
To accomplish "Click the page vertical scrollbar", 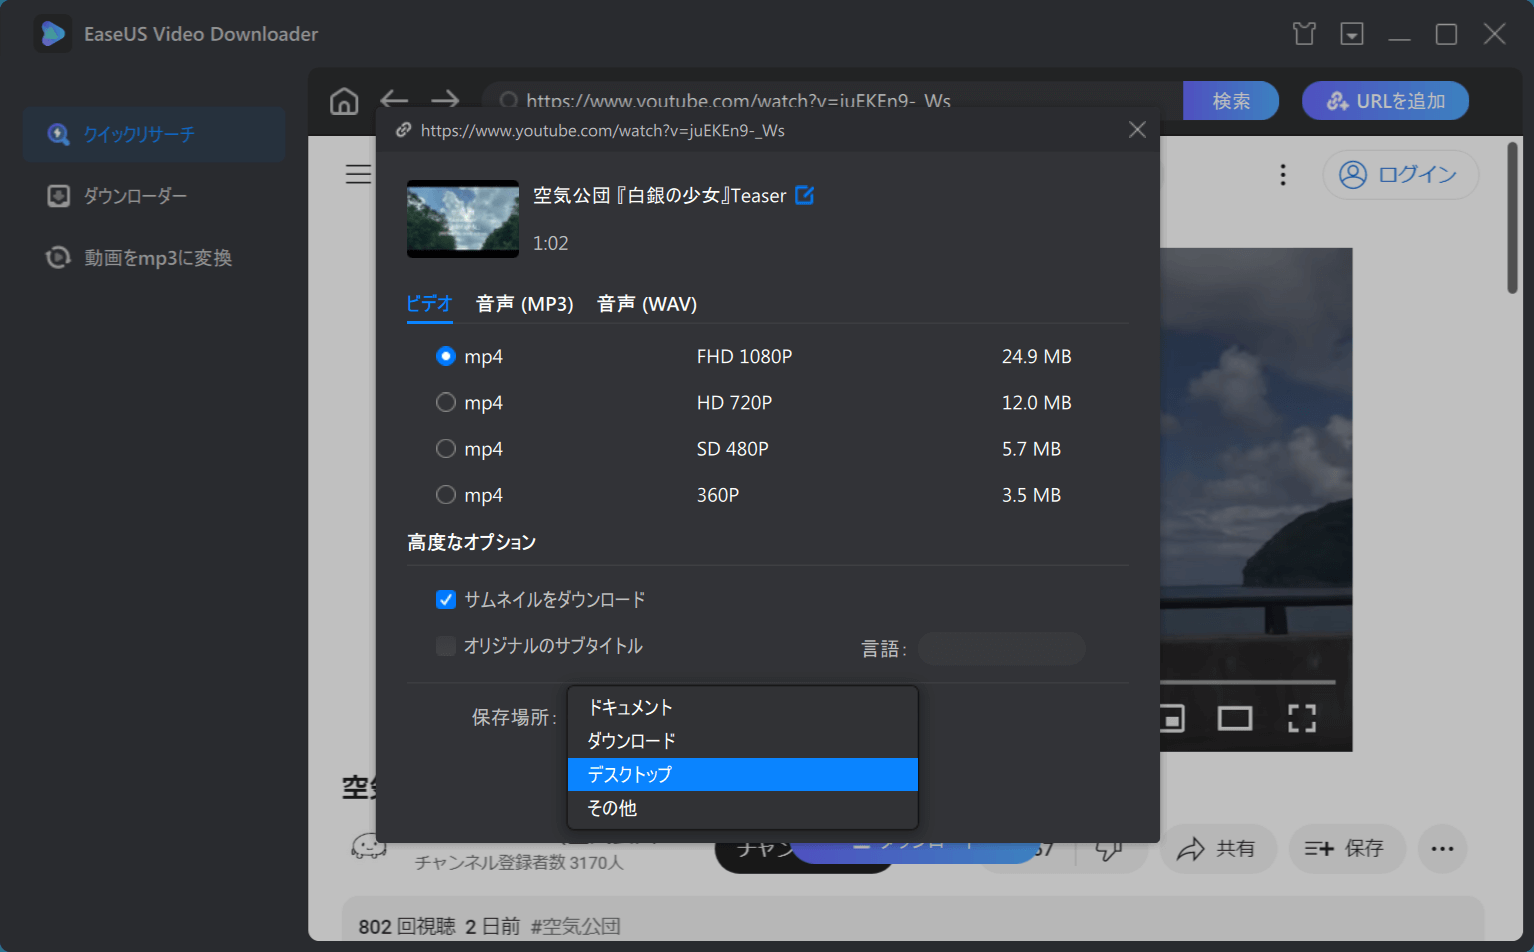I will pyautogui.click(x=1513, y=218).
